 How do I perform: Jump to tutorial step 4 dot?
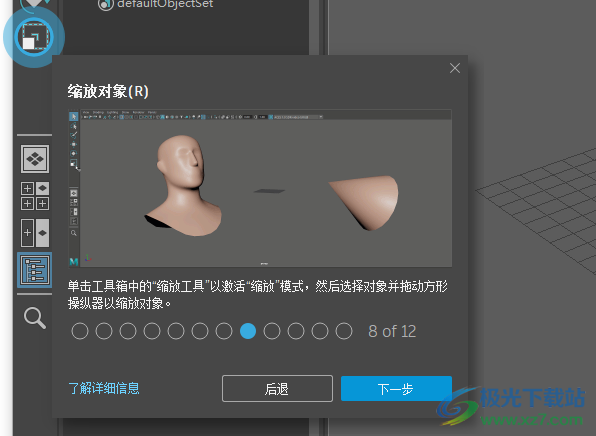152,331
